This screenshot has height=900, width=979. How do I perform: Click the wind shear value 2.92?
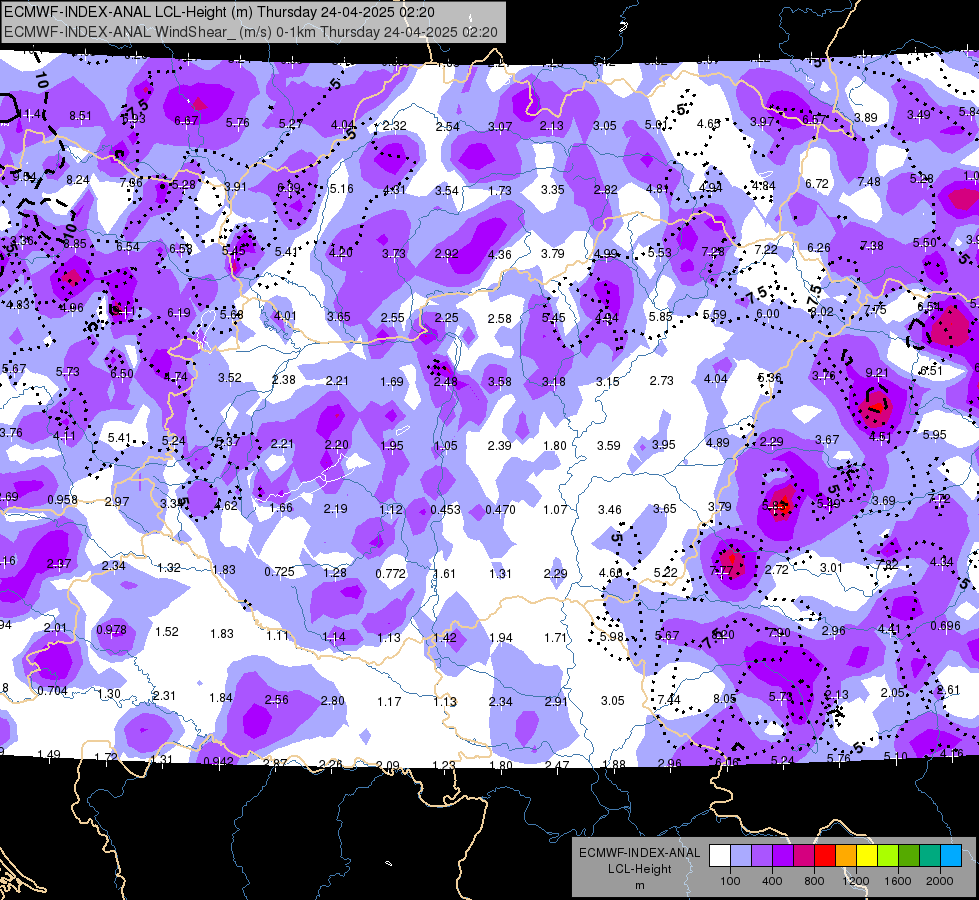(x=446, y=254)
